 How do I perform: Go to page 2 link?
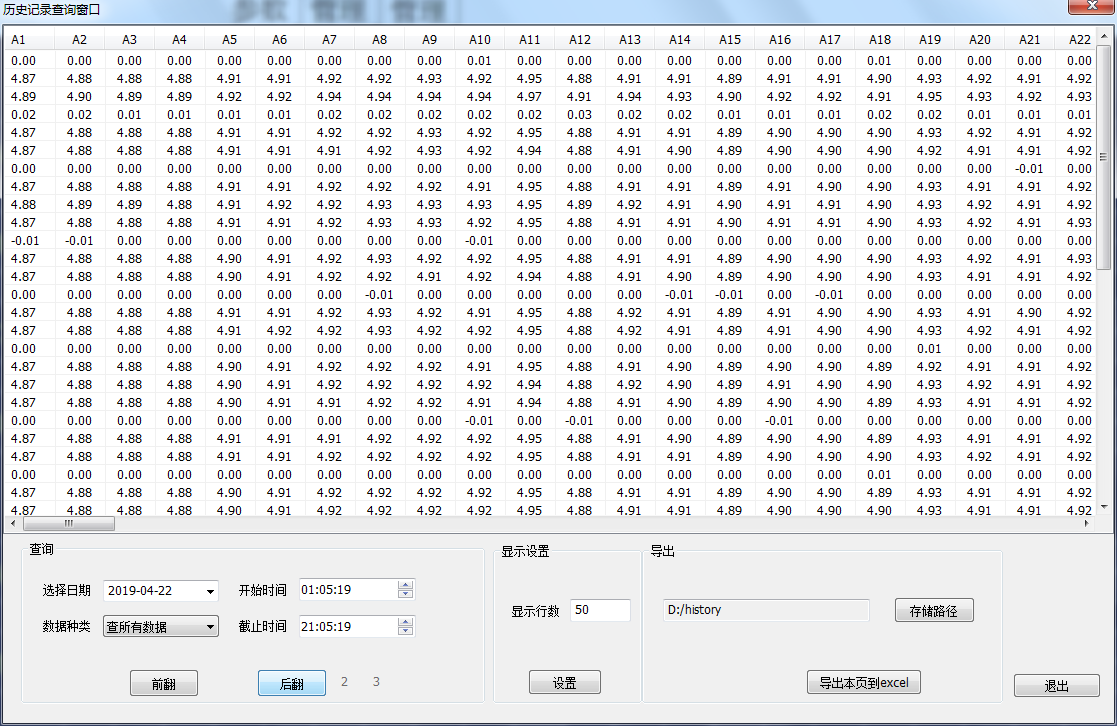344,682
